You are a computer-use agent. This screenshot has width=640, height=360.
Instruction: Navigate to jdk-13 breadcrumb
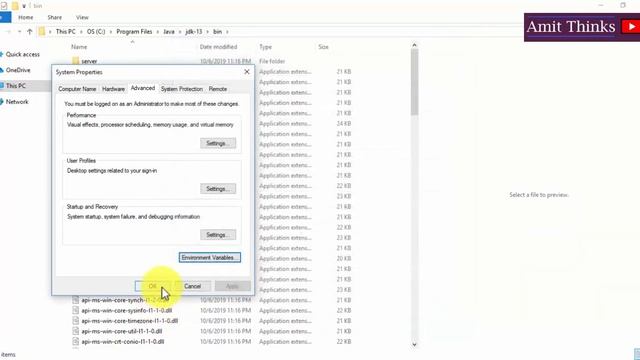pos(194,31)
